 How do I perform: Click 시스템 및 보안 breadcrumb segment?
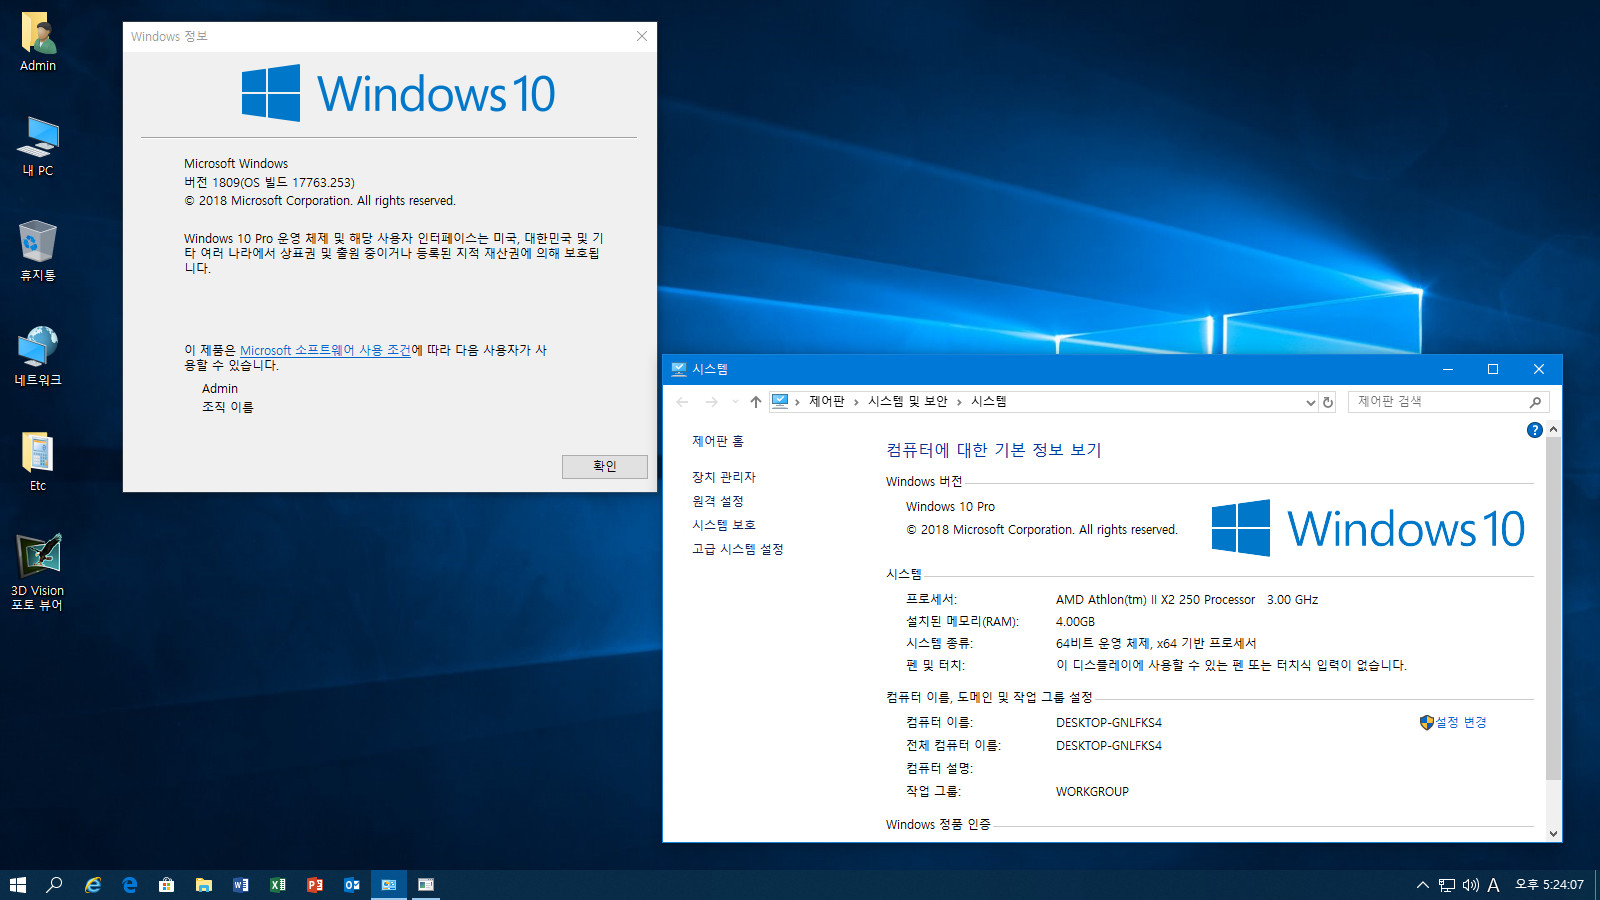point(908,401)
